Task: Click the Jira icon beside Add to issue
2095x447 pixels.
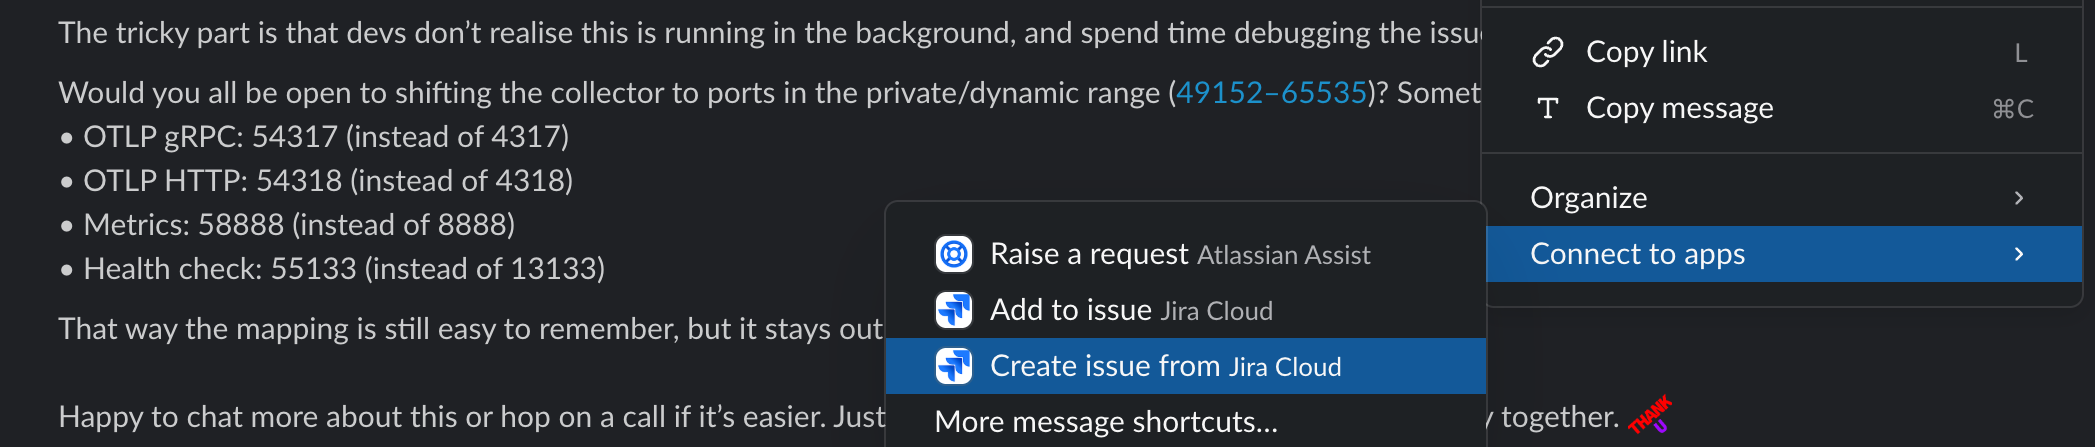Action: [953, 310]
